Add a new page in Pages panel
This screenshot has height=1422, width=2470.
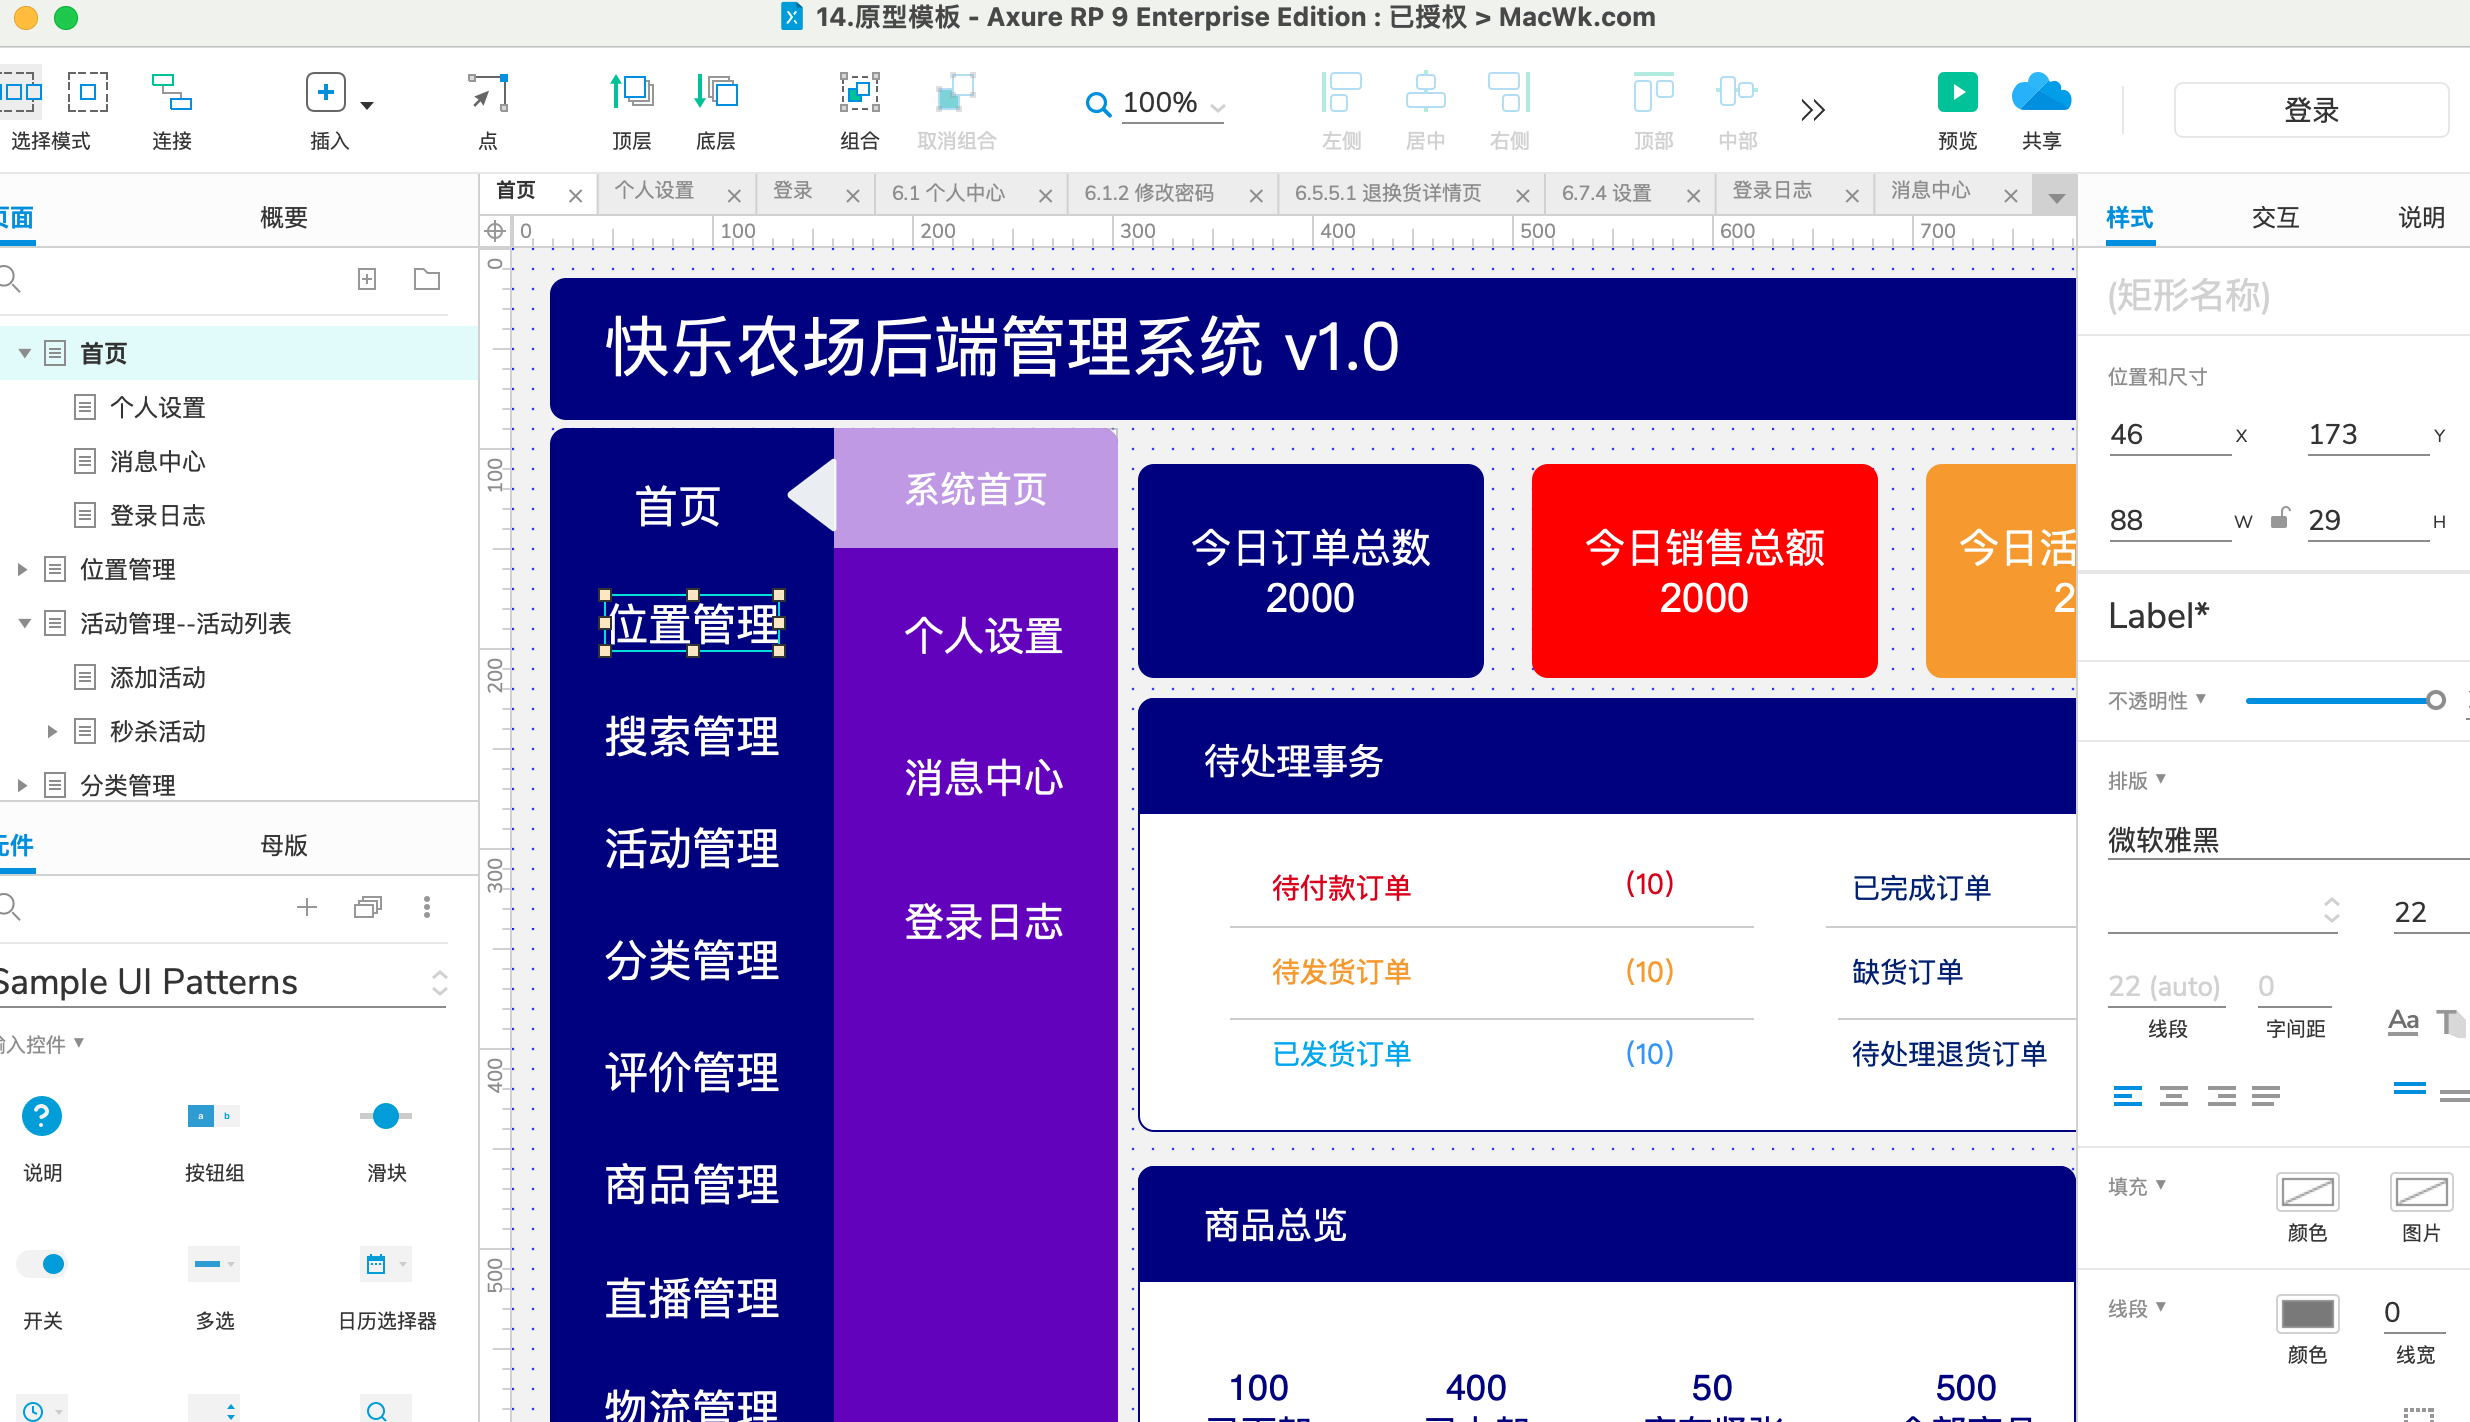[367, 279]
